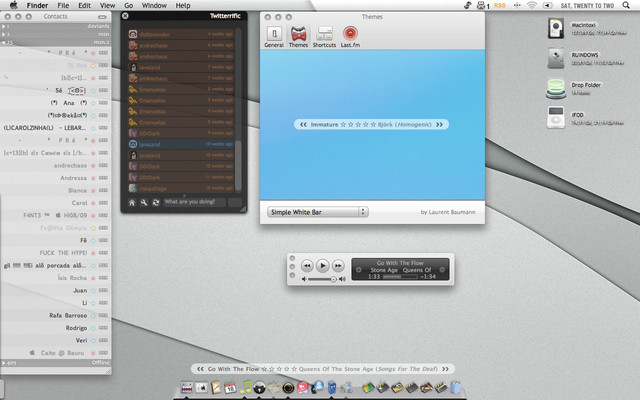The image size is (640, 400).
Task: Open the General preferences pane
Action: 273,37
